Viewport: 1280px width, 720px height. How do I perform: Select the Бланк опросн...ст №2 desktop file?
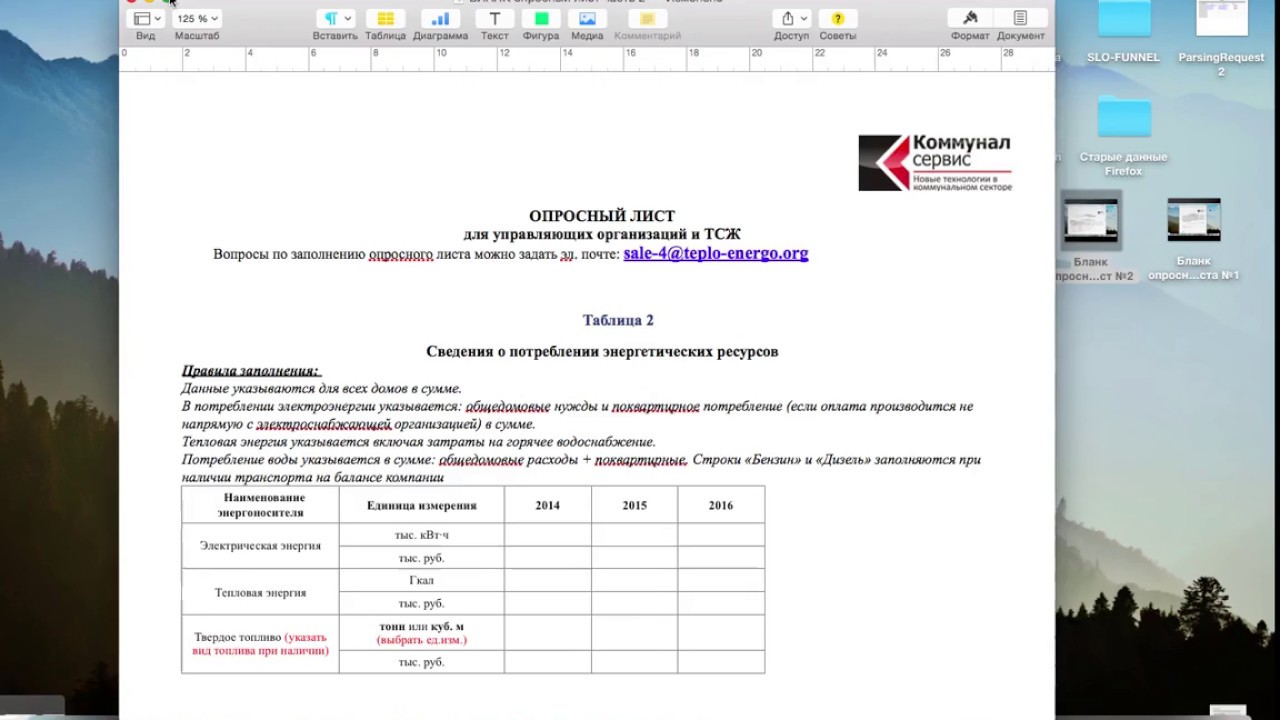coord(1092,237)
